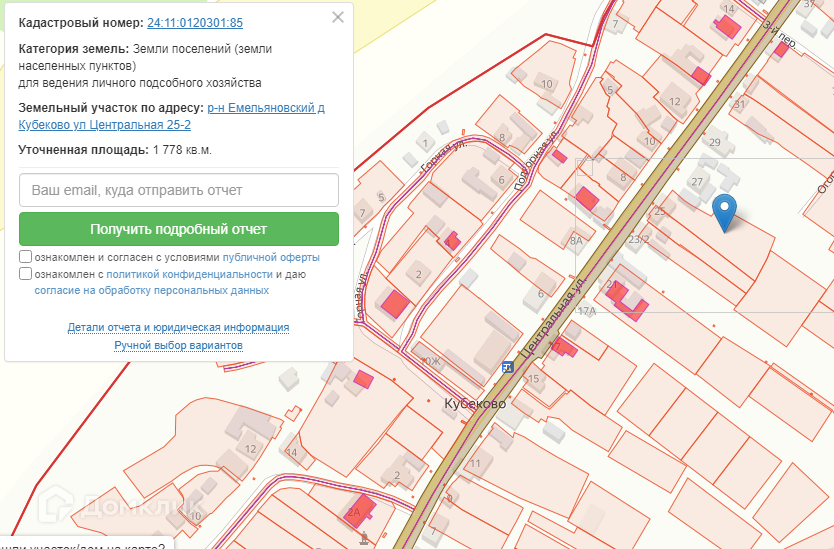The image size is (834, 549).
Task: Open публичной оферты link
Action: tap(271, 257)
